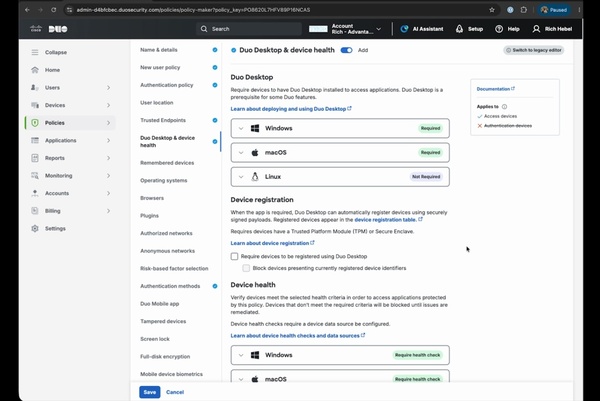Click the Policies shield icon
600x401 pixels.
pyautogui.click(x=35, y=122)
